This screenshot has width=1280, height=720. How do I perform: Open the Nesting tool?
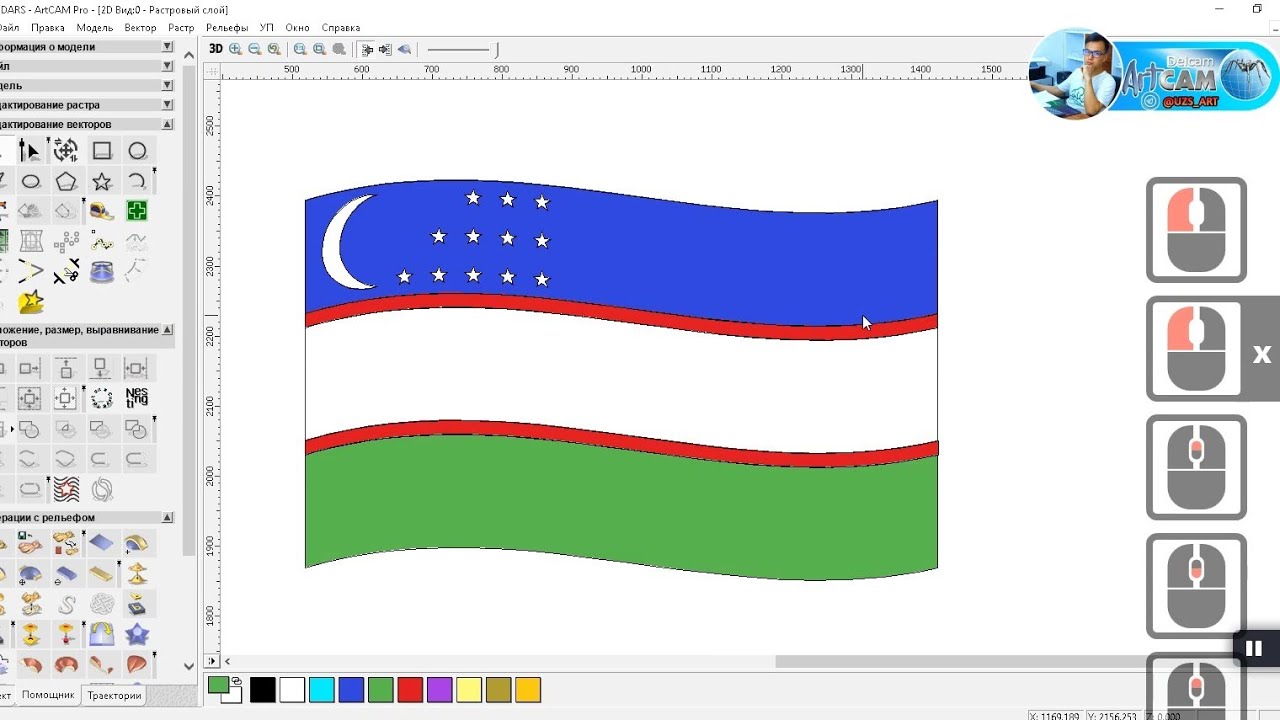coord(137,398)
